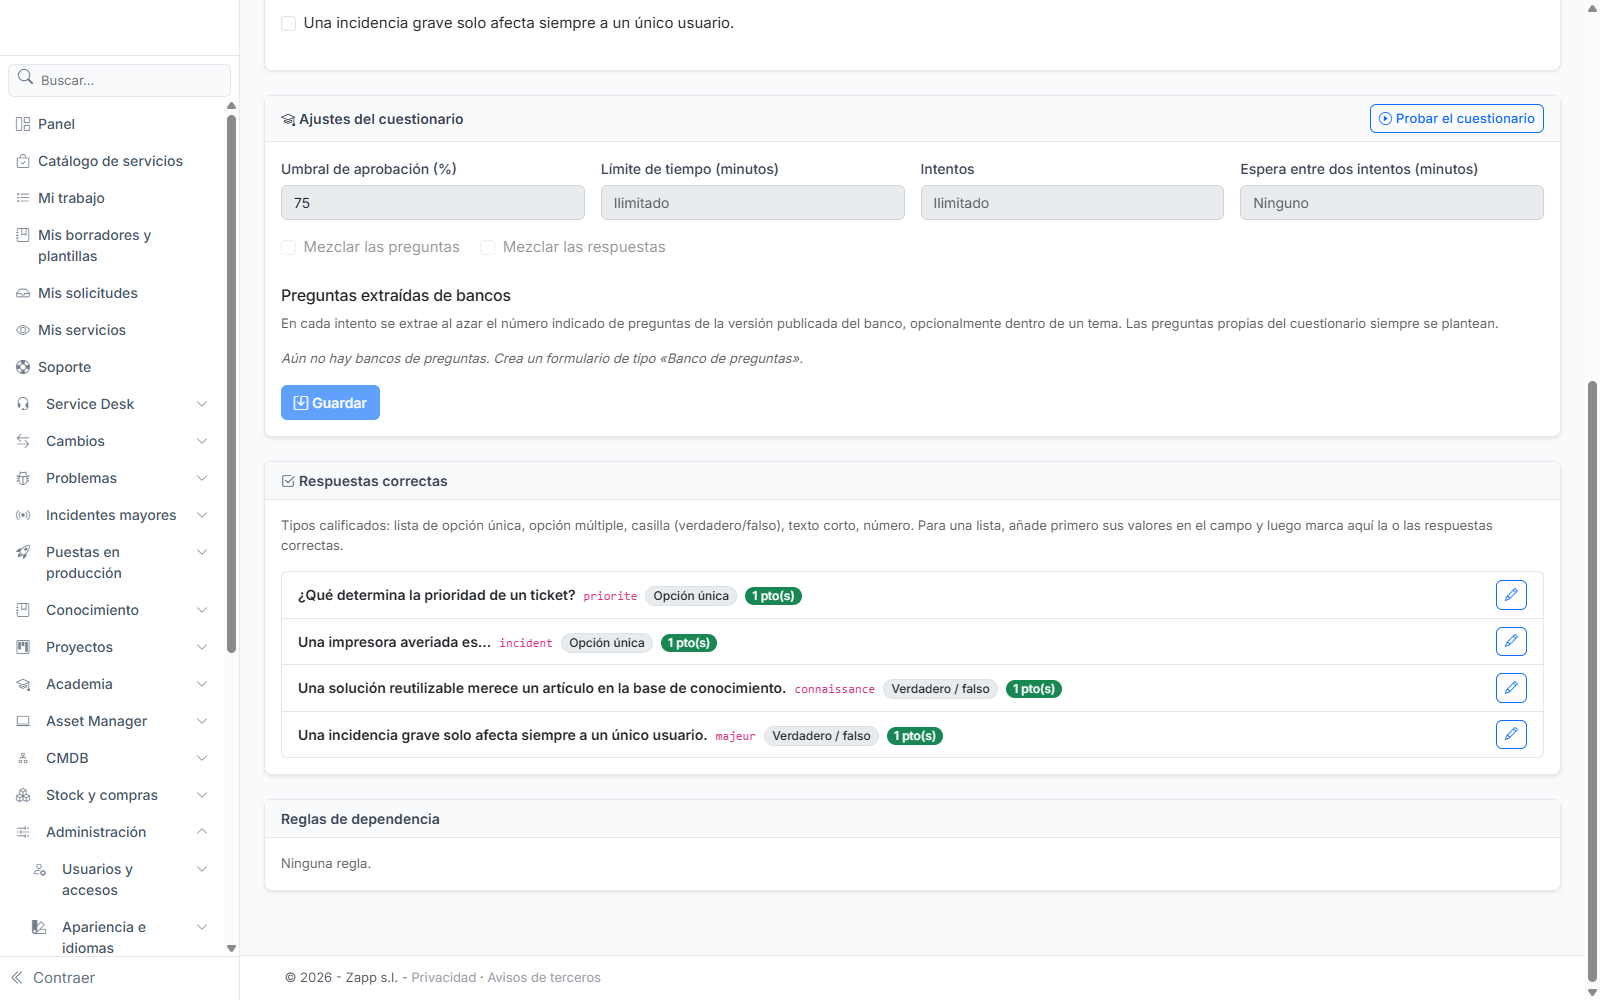Check the incidencia grave único usuario box
The height and width of the screenshot is (1000, 1600).
tap(288, 23)
